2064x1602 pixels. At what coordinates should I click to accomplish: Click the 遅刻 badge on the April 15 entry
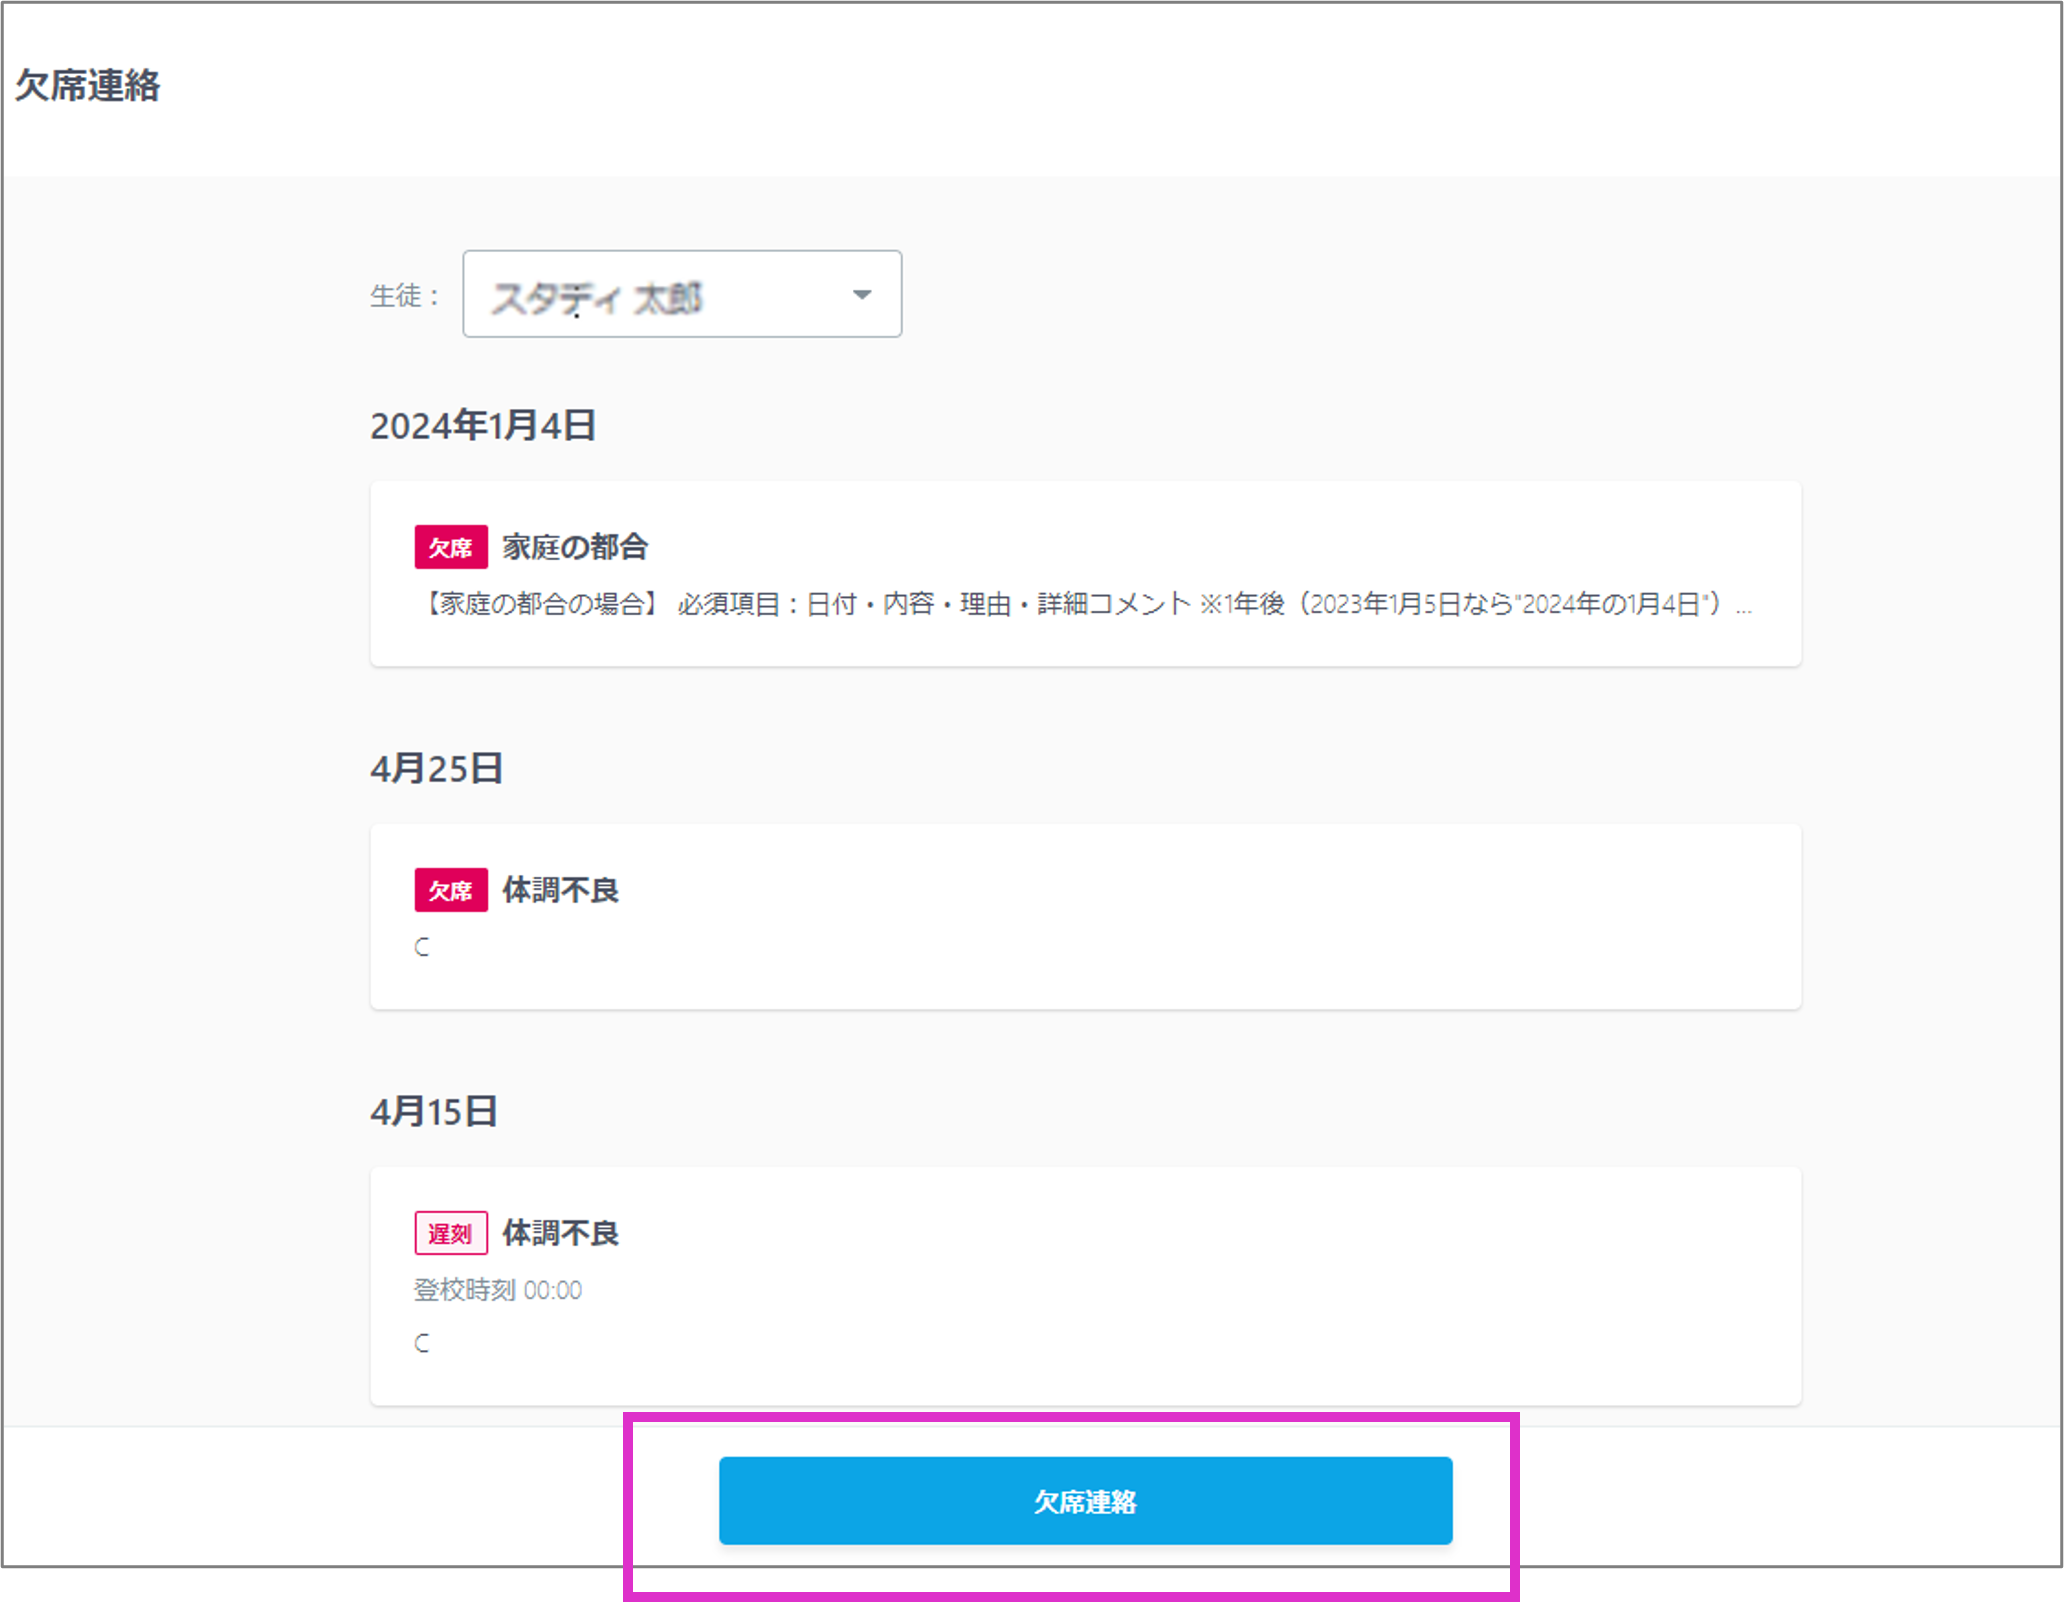coord(451,1234)
